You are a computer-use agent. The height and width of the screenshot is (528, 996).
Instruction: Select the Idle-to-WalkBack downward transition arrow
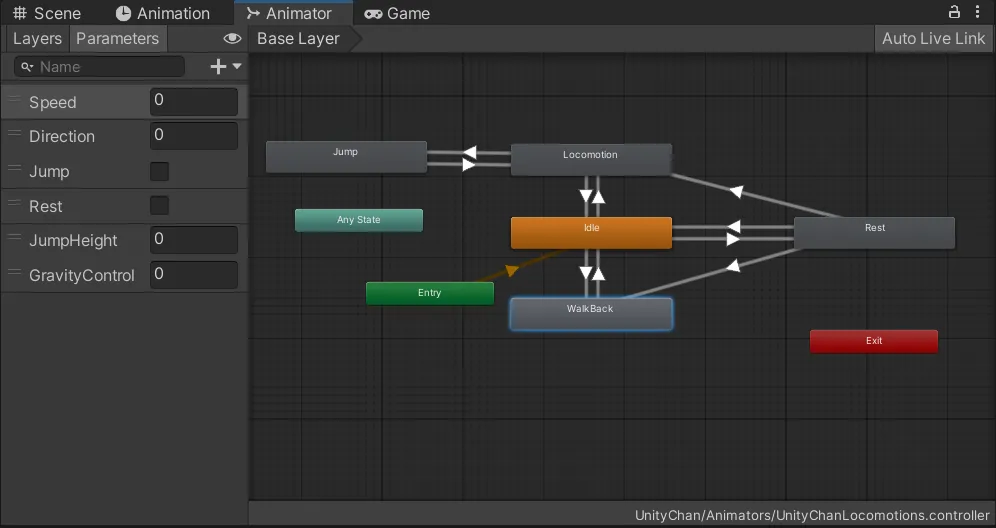point(586,273)
